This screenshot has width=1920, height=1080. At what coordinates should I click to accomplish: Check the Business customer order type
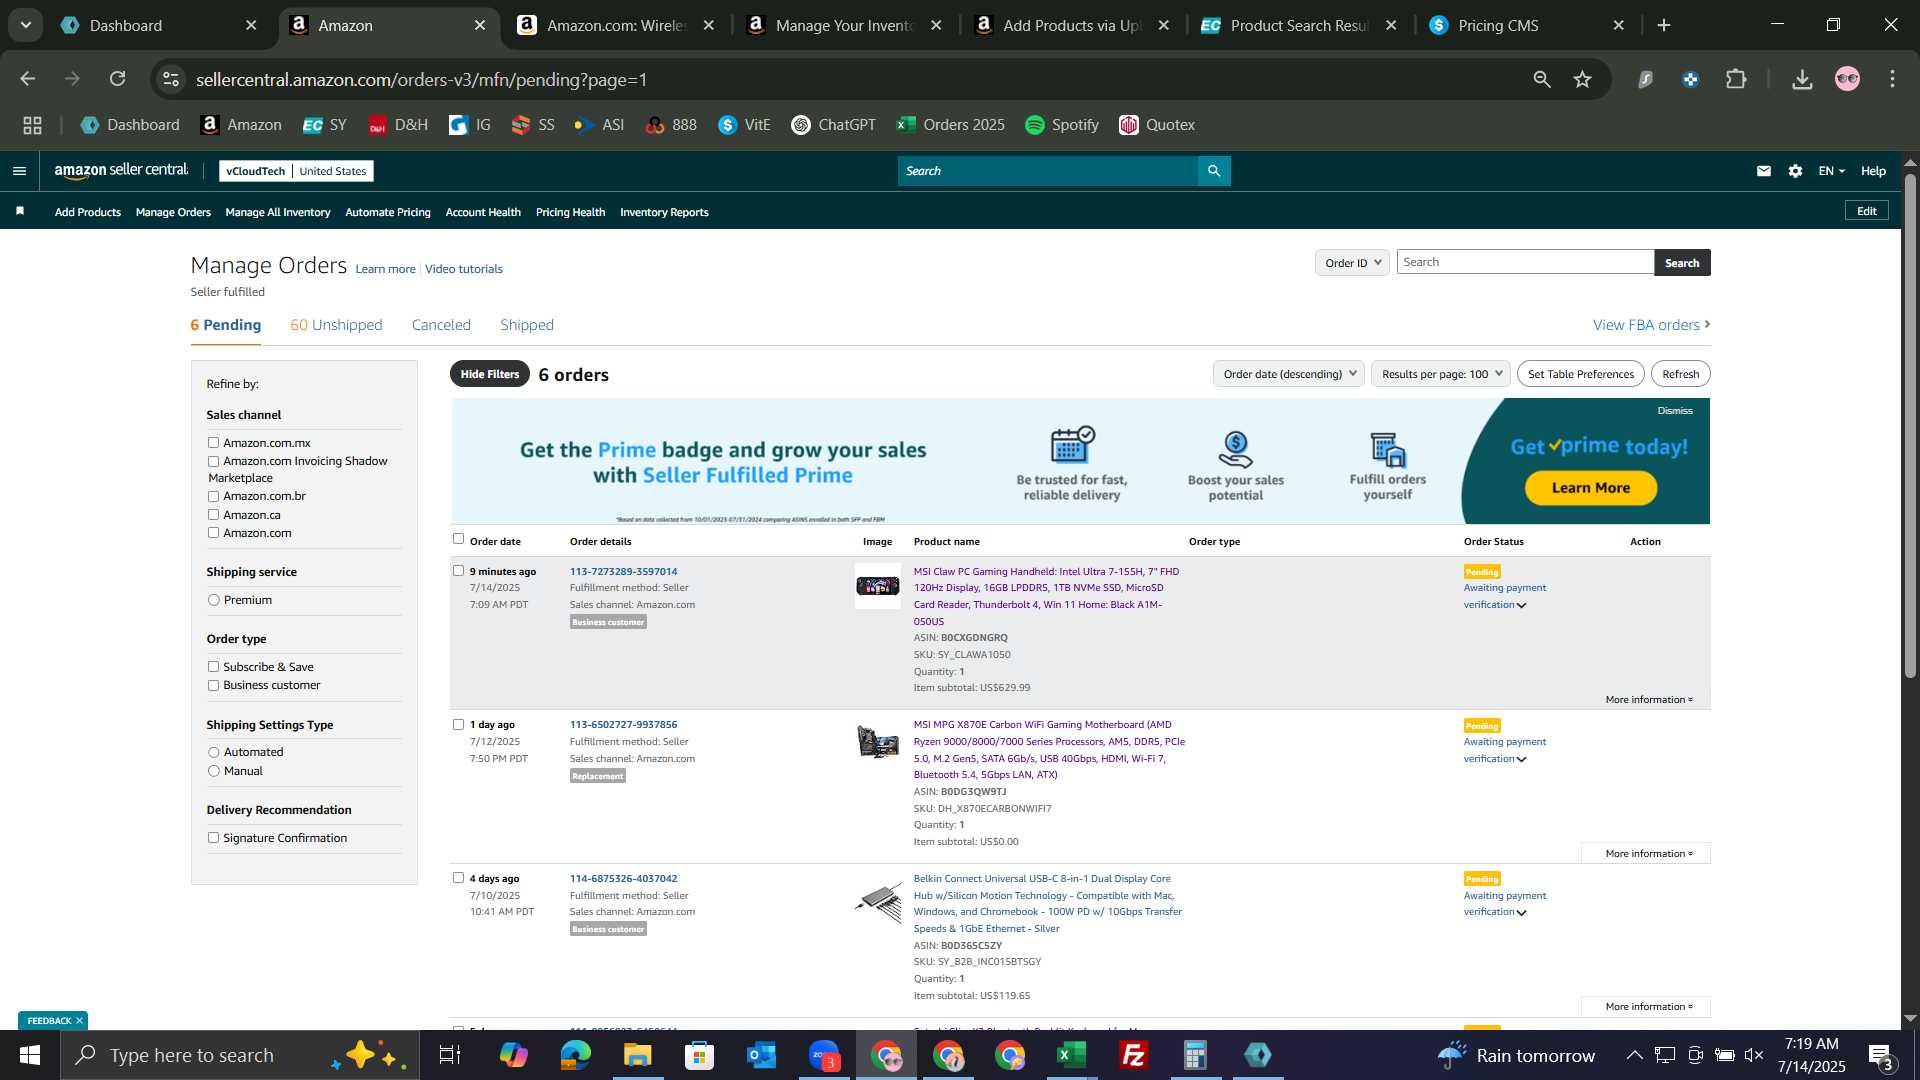click(213, 685)
